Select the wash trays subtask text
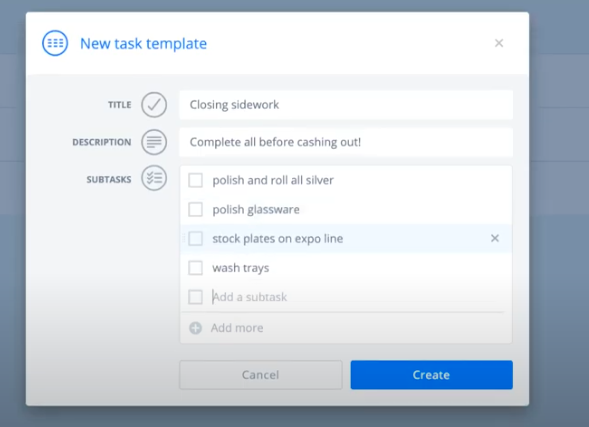The height and width of the screenshot is (427, 589). 241,268
